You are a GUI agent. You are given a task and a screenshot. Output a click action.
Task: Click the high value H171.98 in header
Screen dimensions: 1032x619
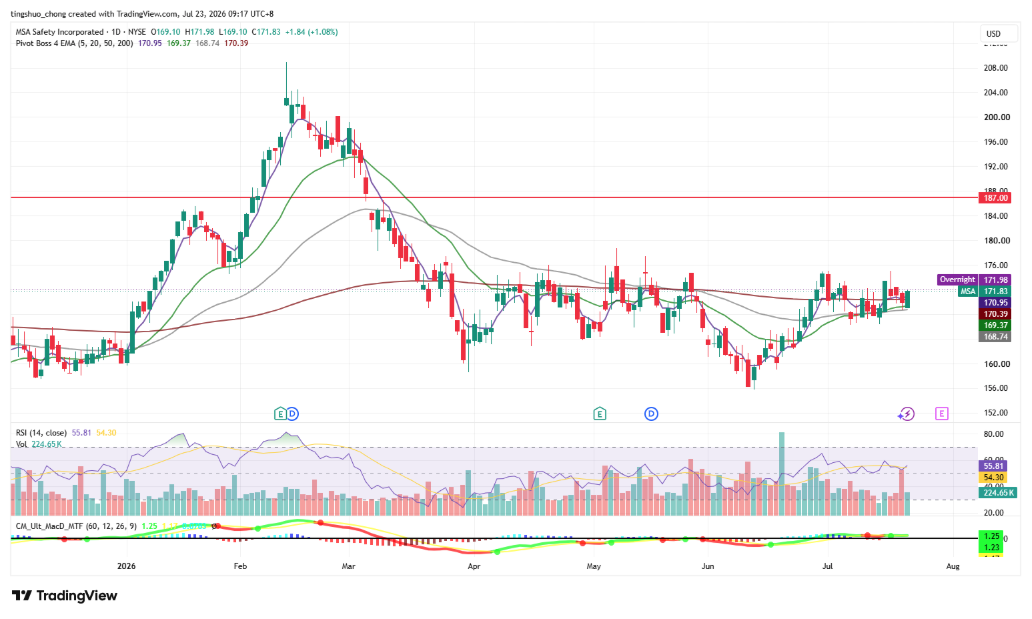pyautogui.click(x=199, y=32)
